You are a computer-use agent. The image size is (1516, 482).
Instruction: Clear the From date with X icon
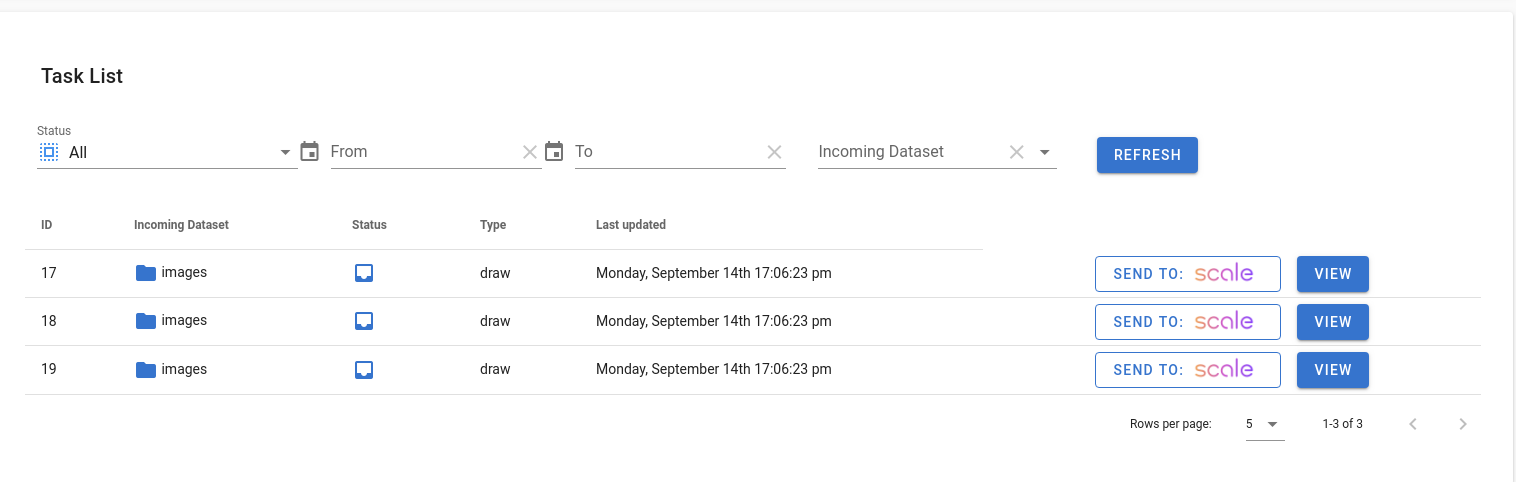[x=530, y=152]
